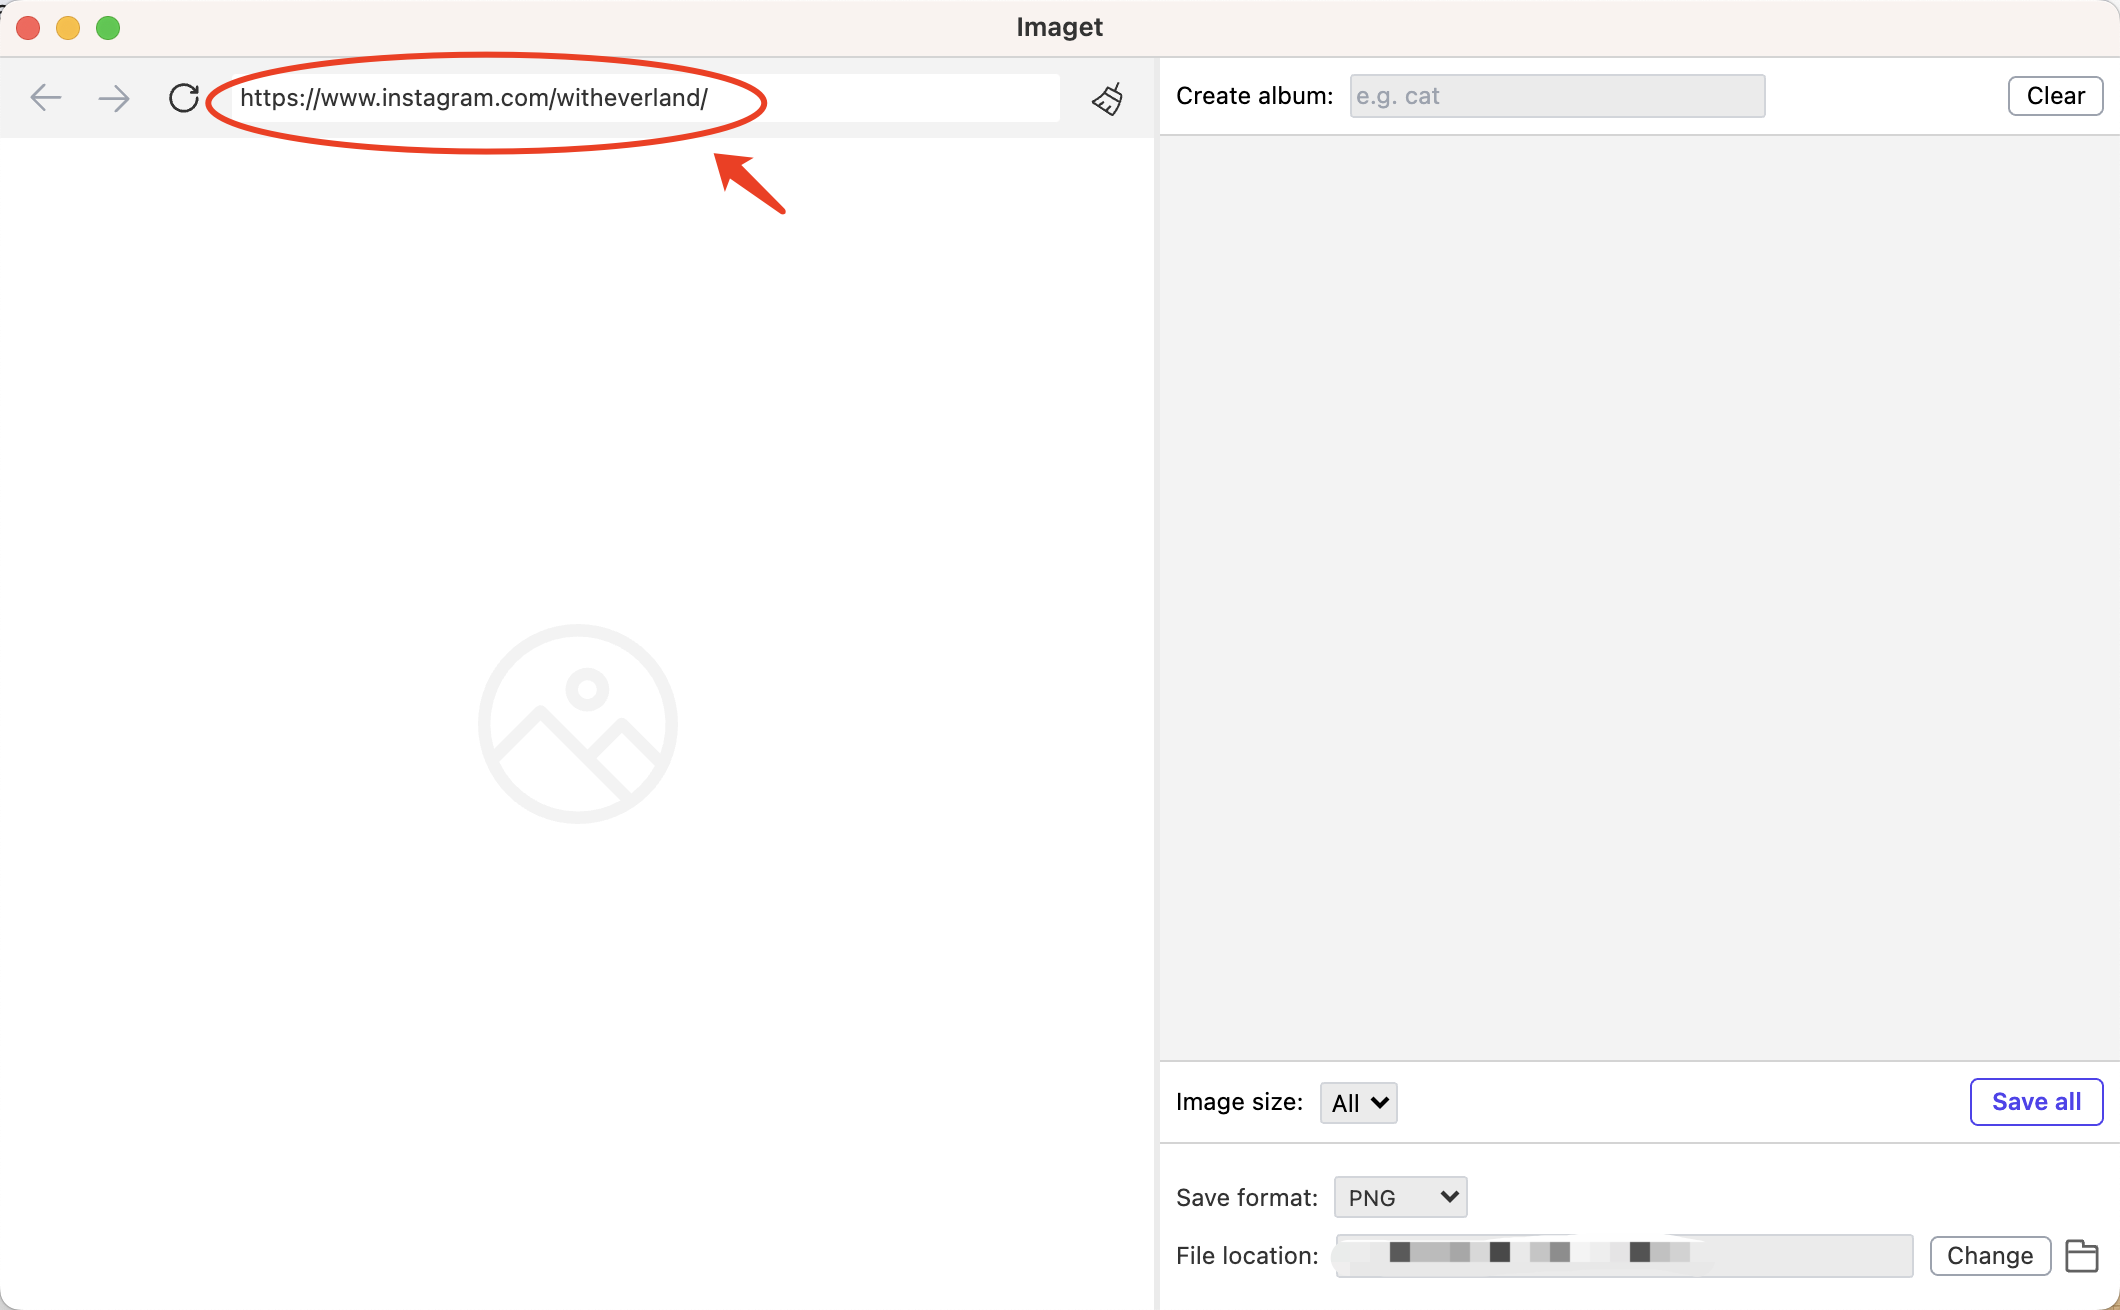Click the folder icon next to file location
Screen dimensions: 2120x1310
coord(2082,1252)
